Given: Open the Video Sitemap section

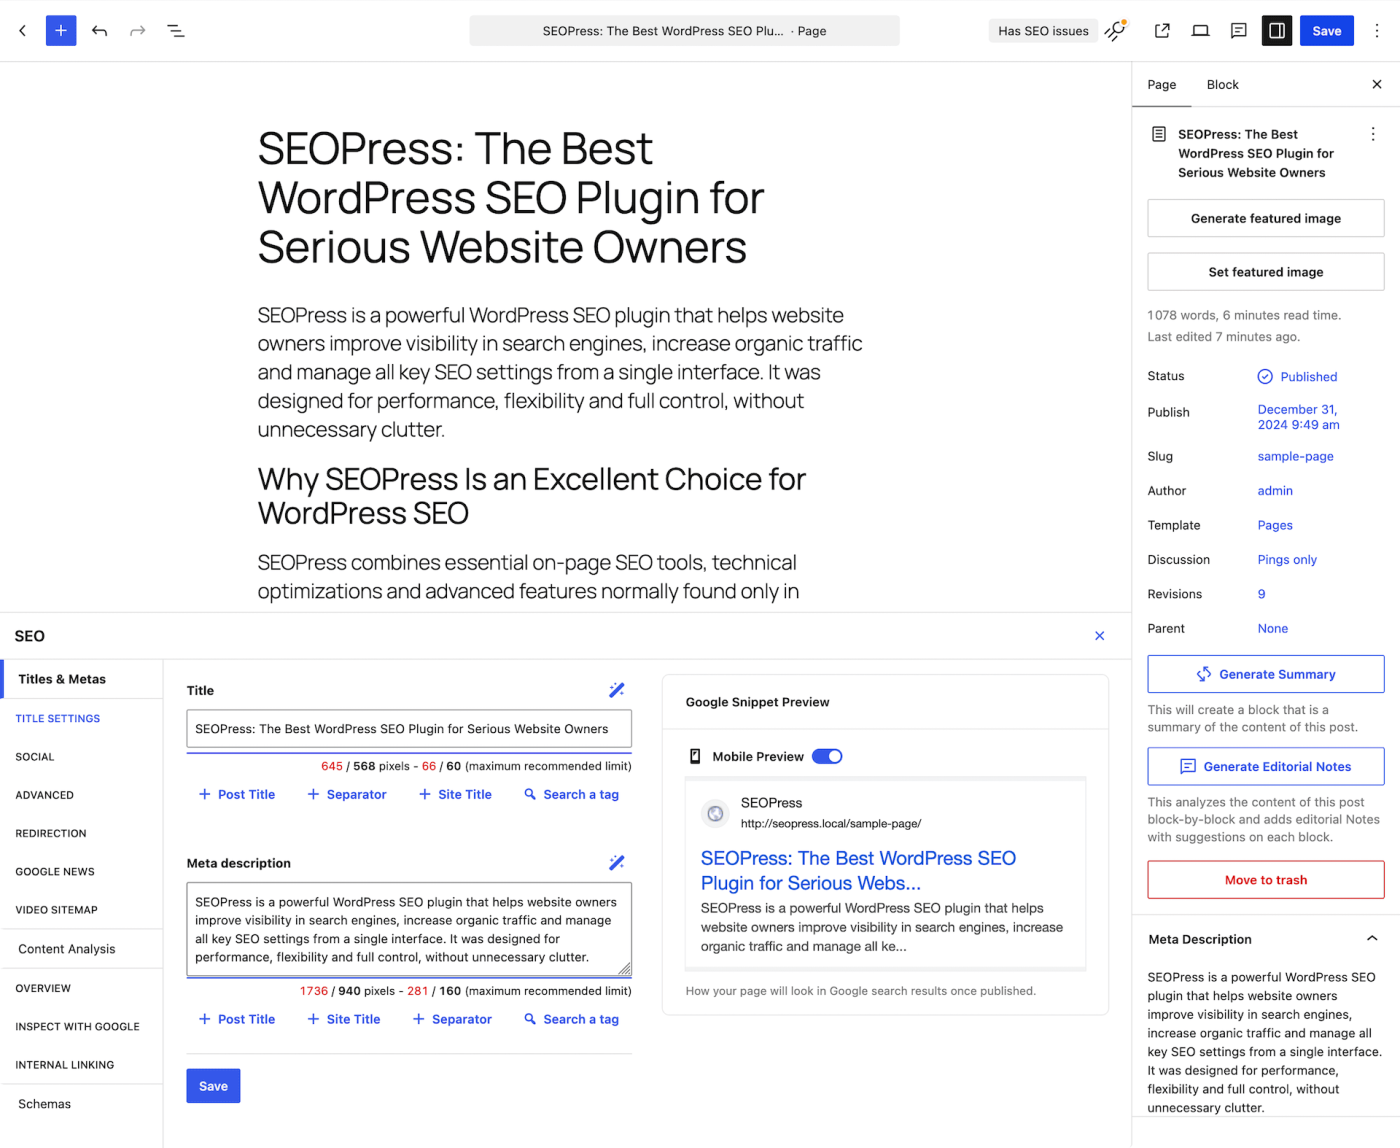Looking at the screenshot, I should (x=57, y=910).
